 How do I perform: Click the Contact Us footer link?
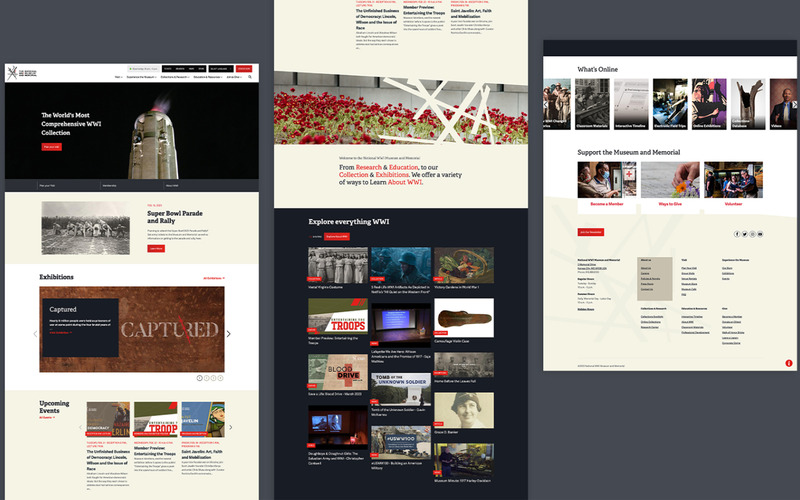tap(647, 289)
